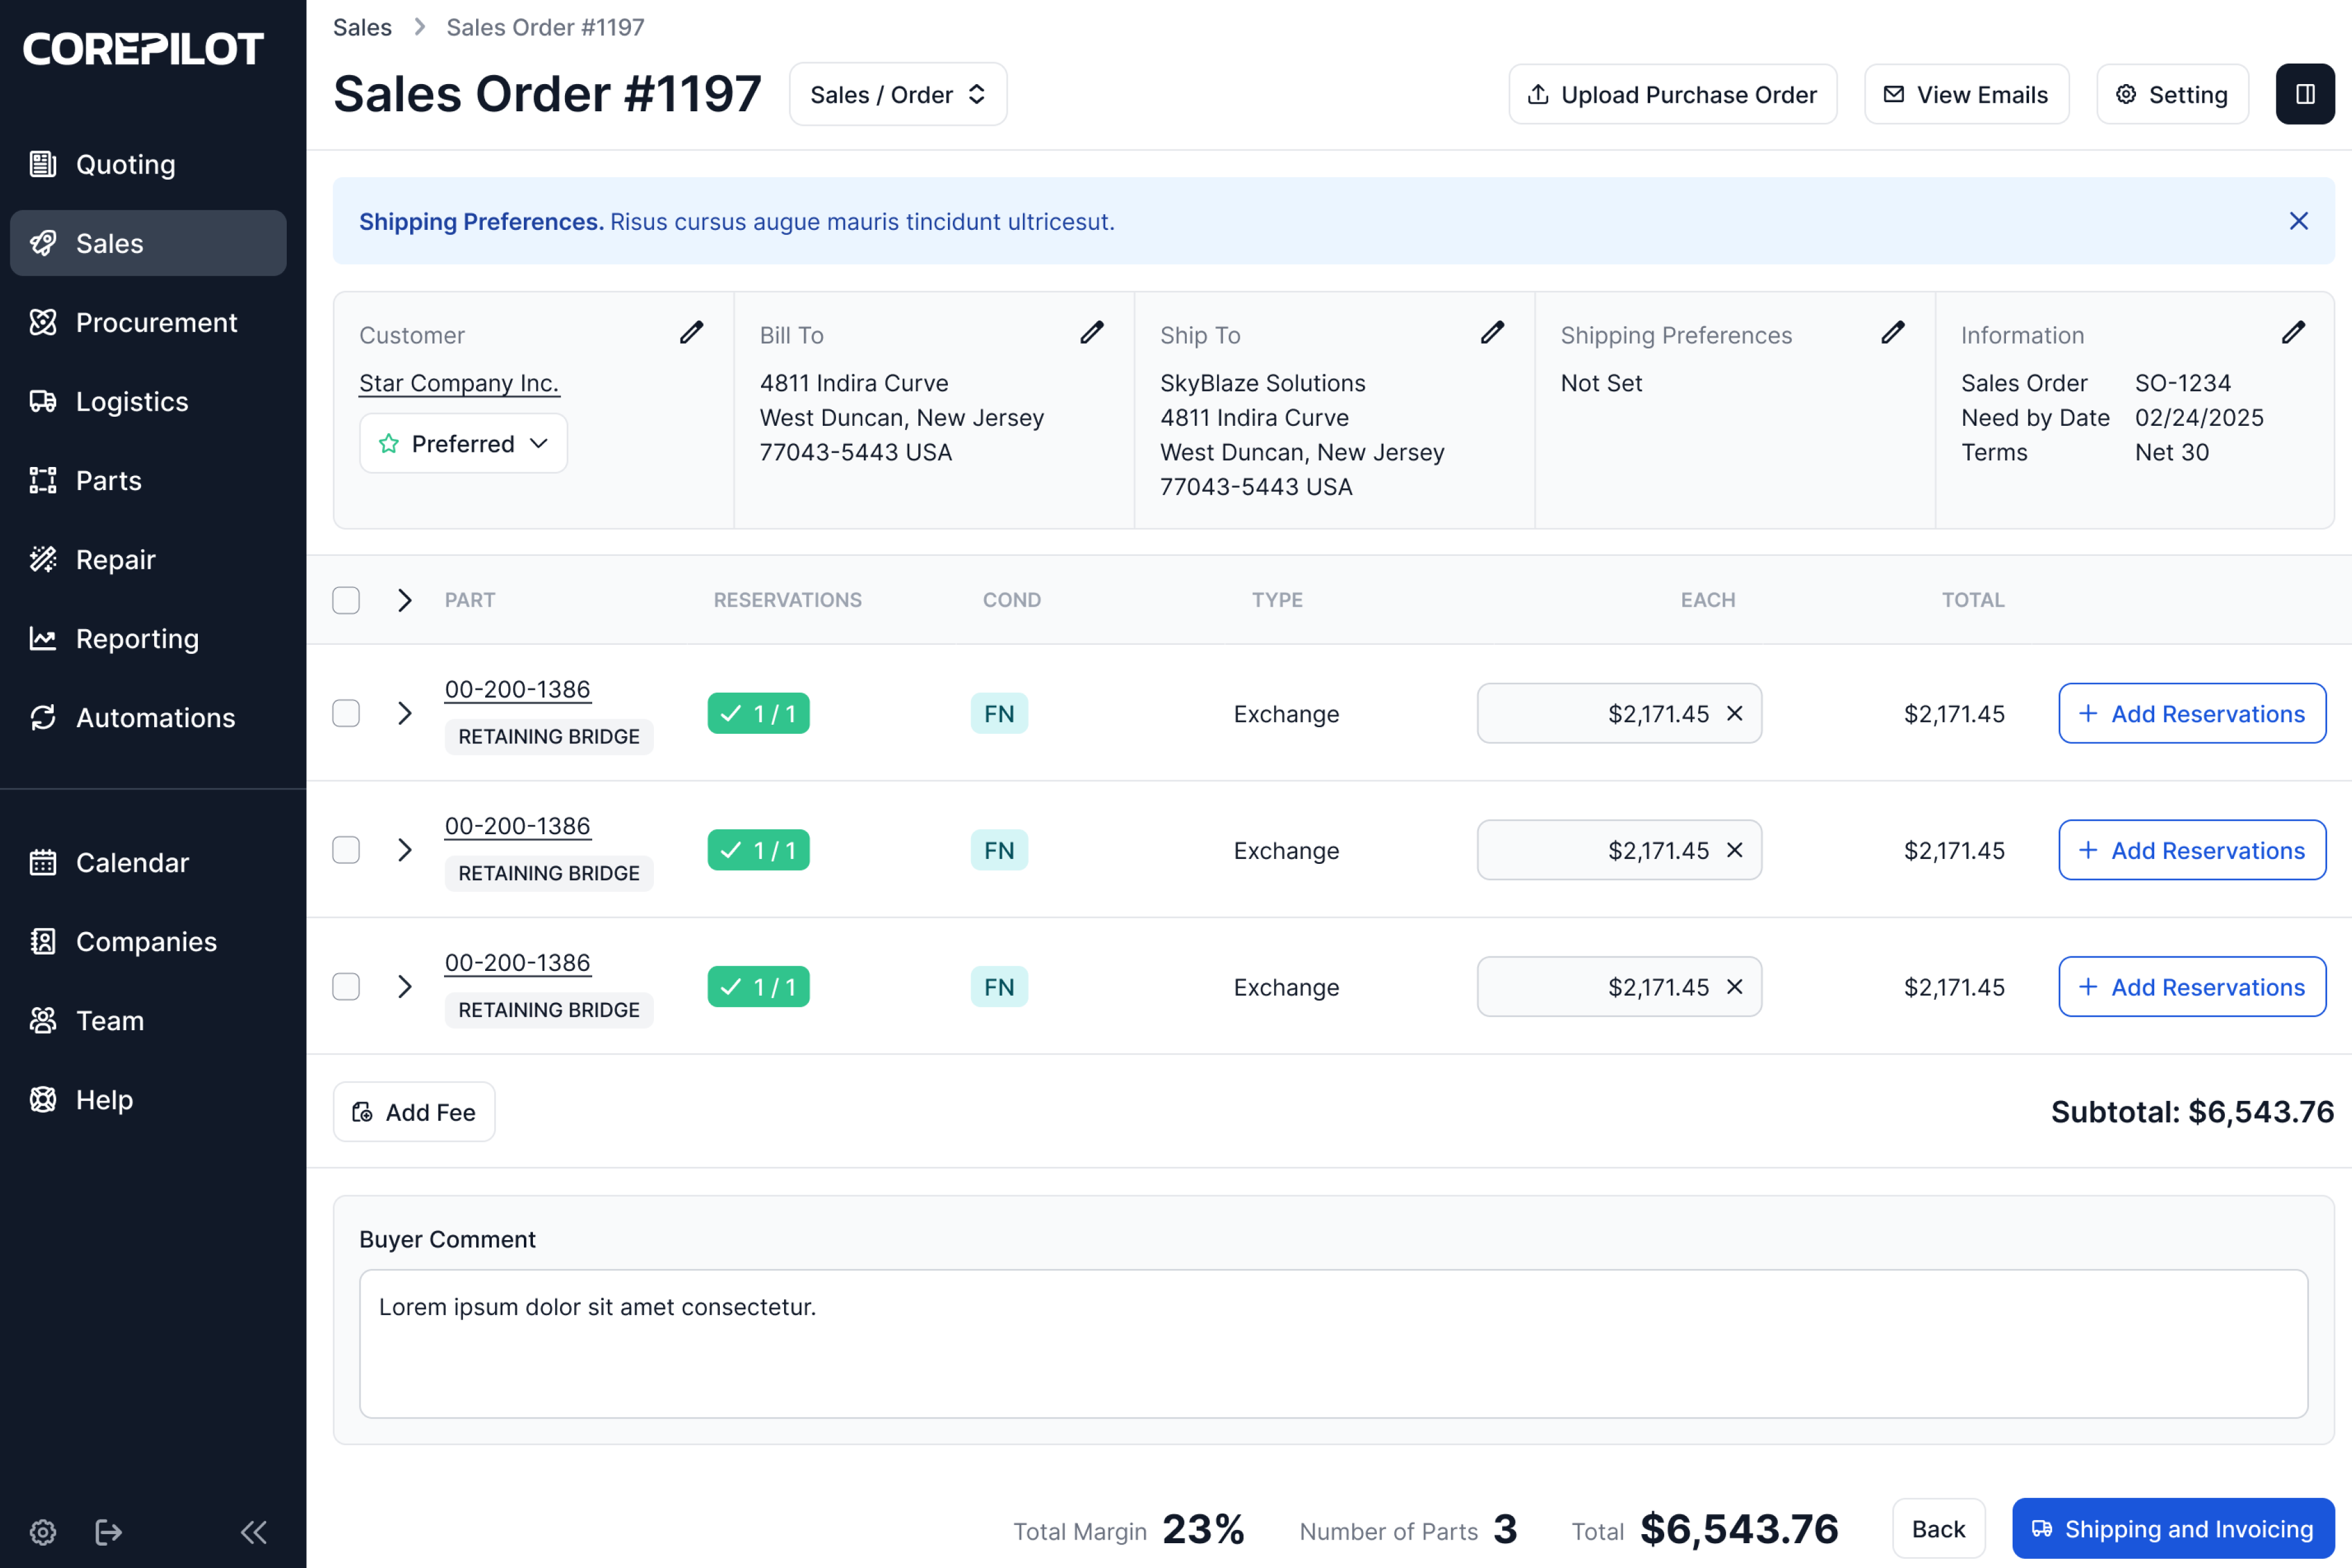This screenshot has height=1568, width=2352.
Task: Clear the first row's each price
Action: click(x=1735, y=713)
